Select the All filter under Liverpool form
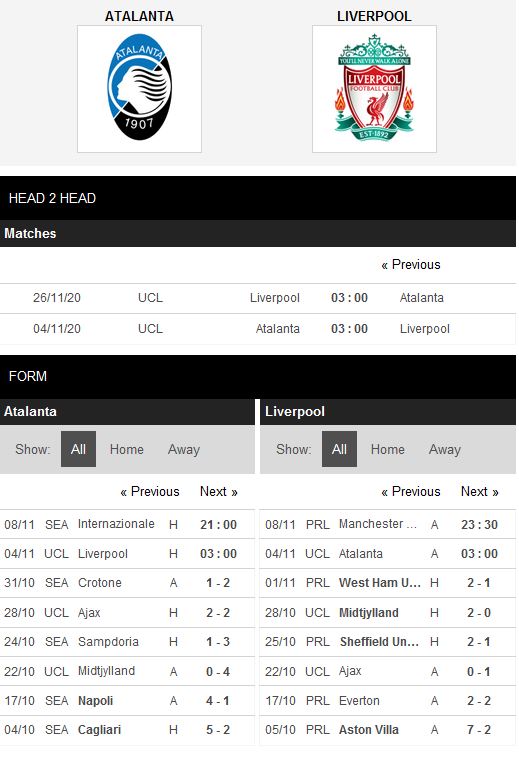 [339, 449]
